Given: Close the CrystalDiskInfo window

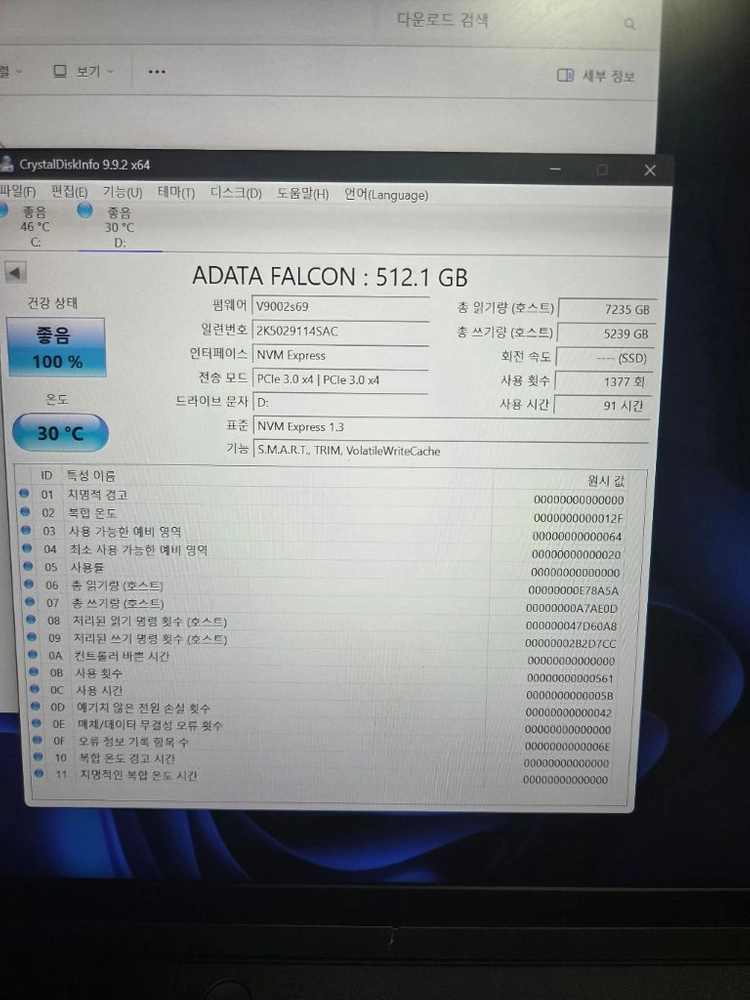Looking at the screenshot, I should pyautogui.click(x=650, y=170).
